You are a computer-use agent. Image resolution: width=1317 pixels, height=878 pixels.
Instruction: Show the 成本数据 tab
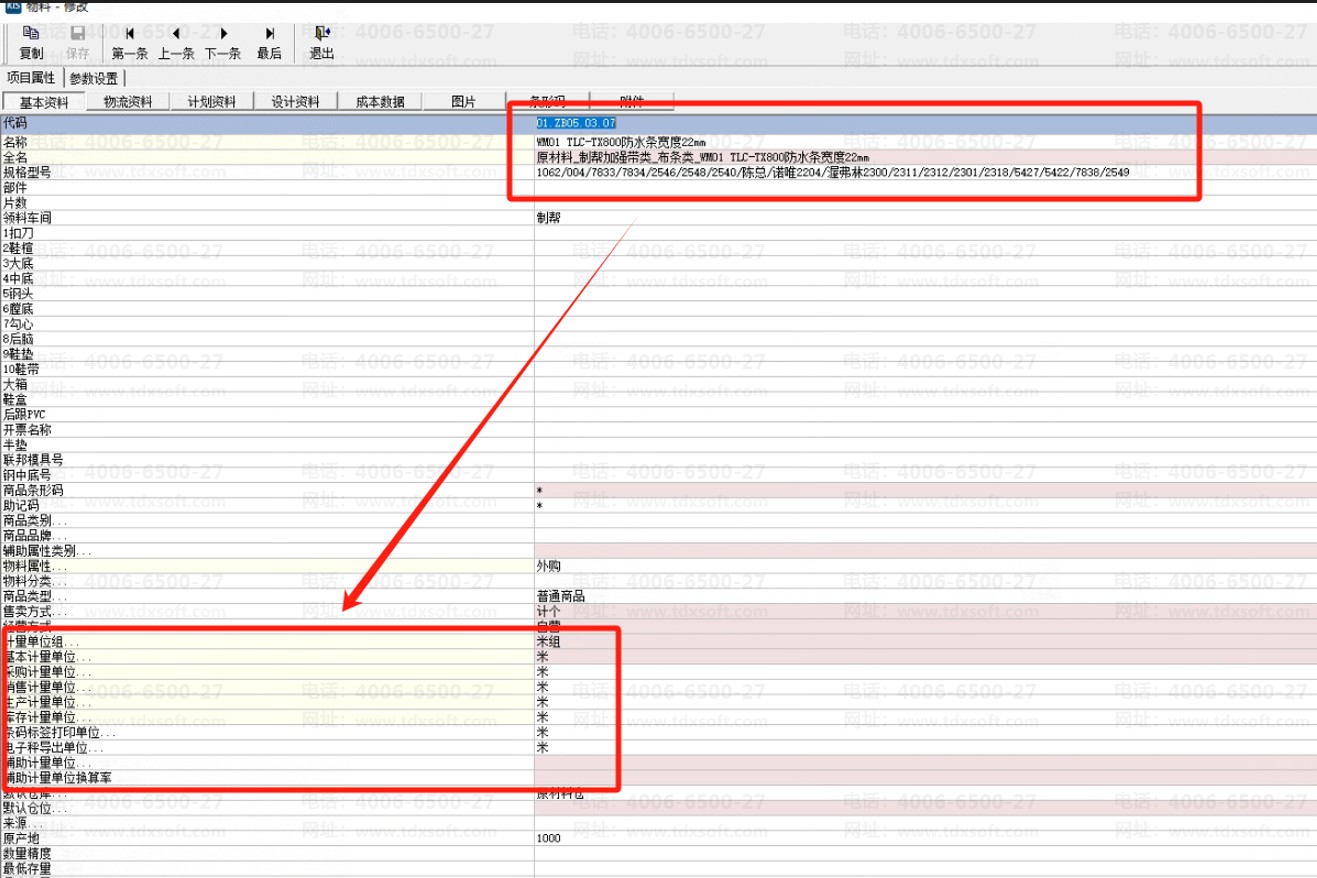[379, 102]
